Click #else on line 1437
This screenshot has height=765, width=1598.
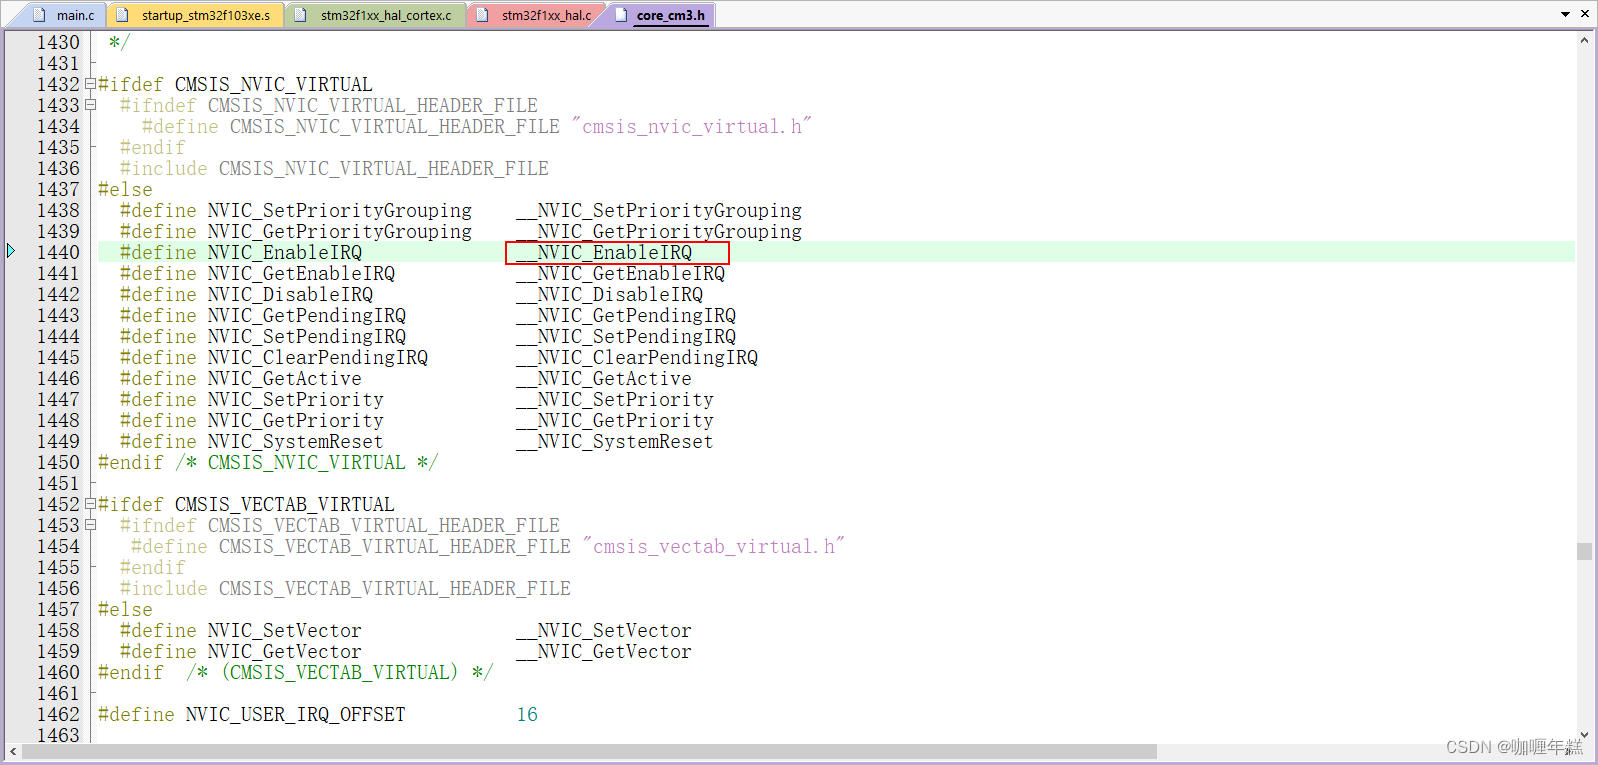pos(125,189)
